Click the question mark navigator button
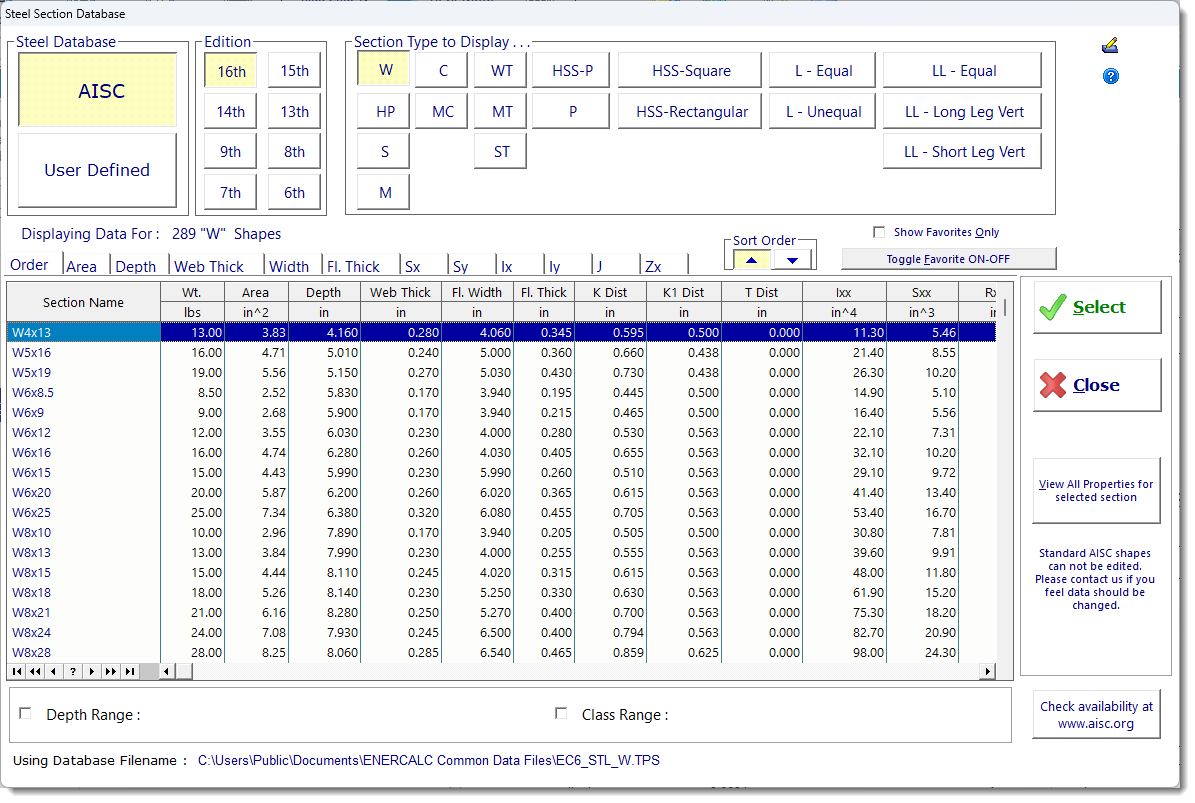 pyautogui.click(x=72, y=671)
